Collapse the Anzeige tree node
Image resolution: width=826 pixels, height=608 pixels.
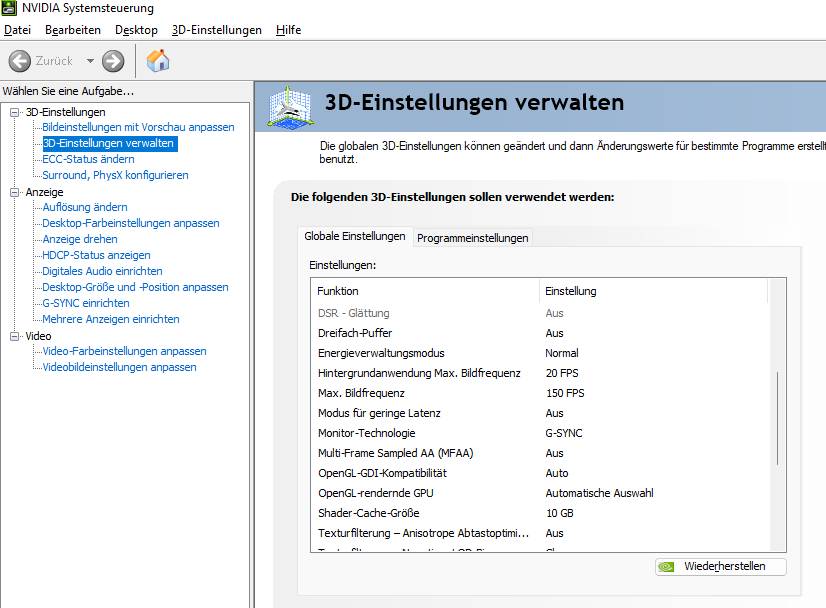15,192
